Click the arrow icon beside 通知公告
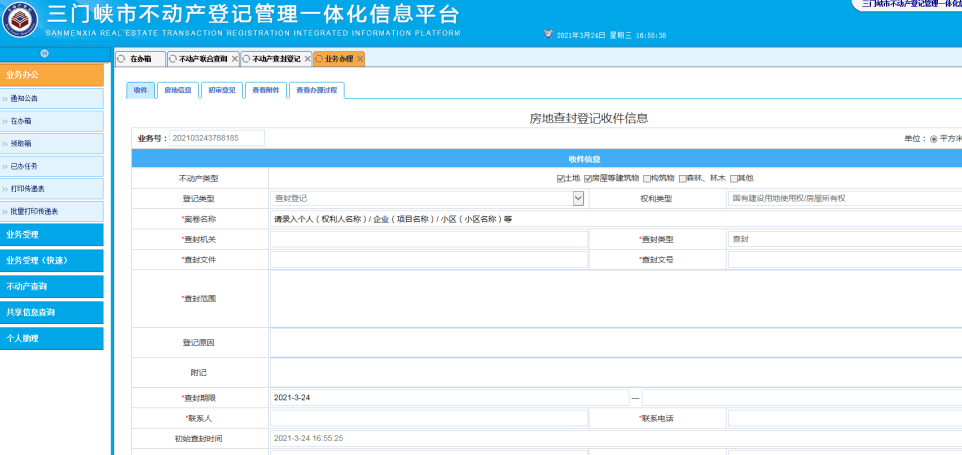This screenshot has height=455, width=962. point(5,98)
